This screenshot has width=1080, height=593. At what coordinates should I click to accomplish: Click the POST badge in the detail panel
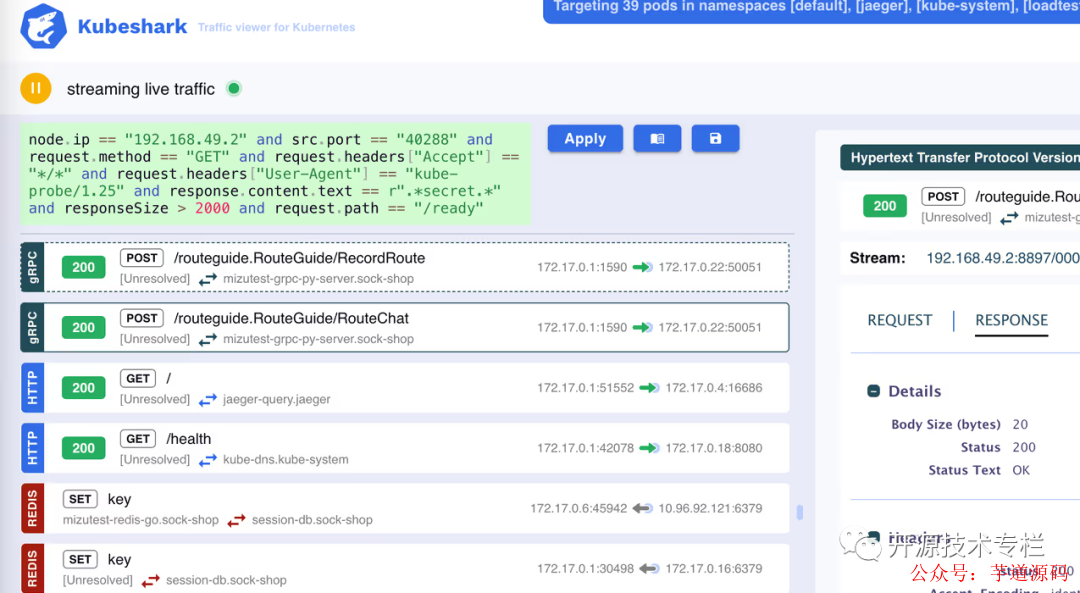(943, 197)
